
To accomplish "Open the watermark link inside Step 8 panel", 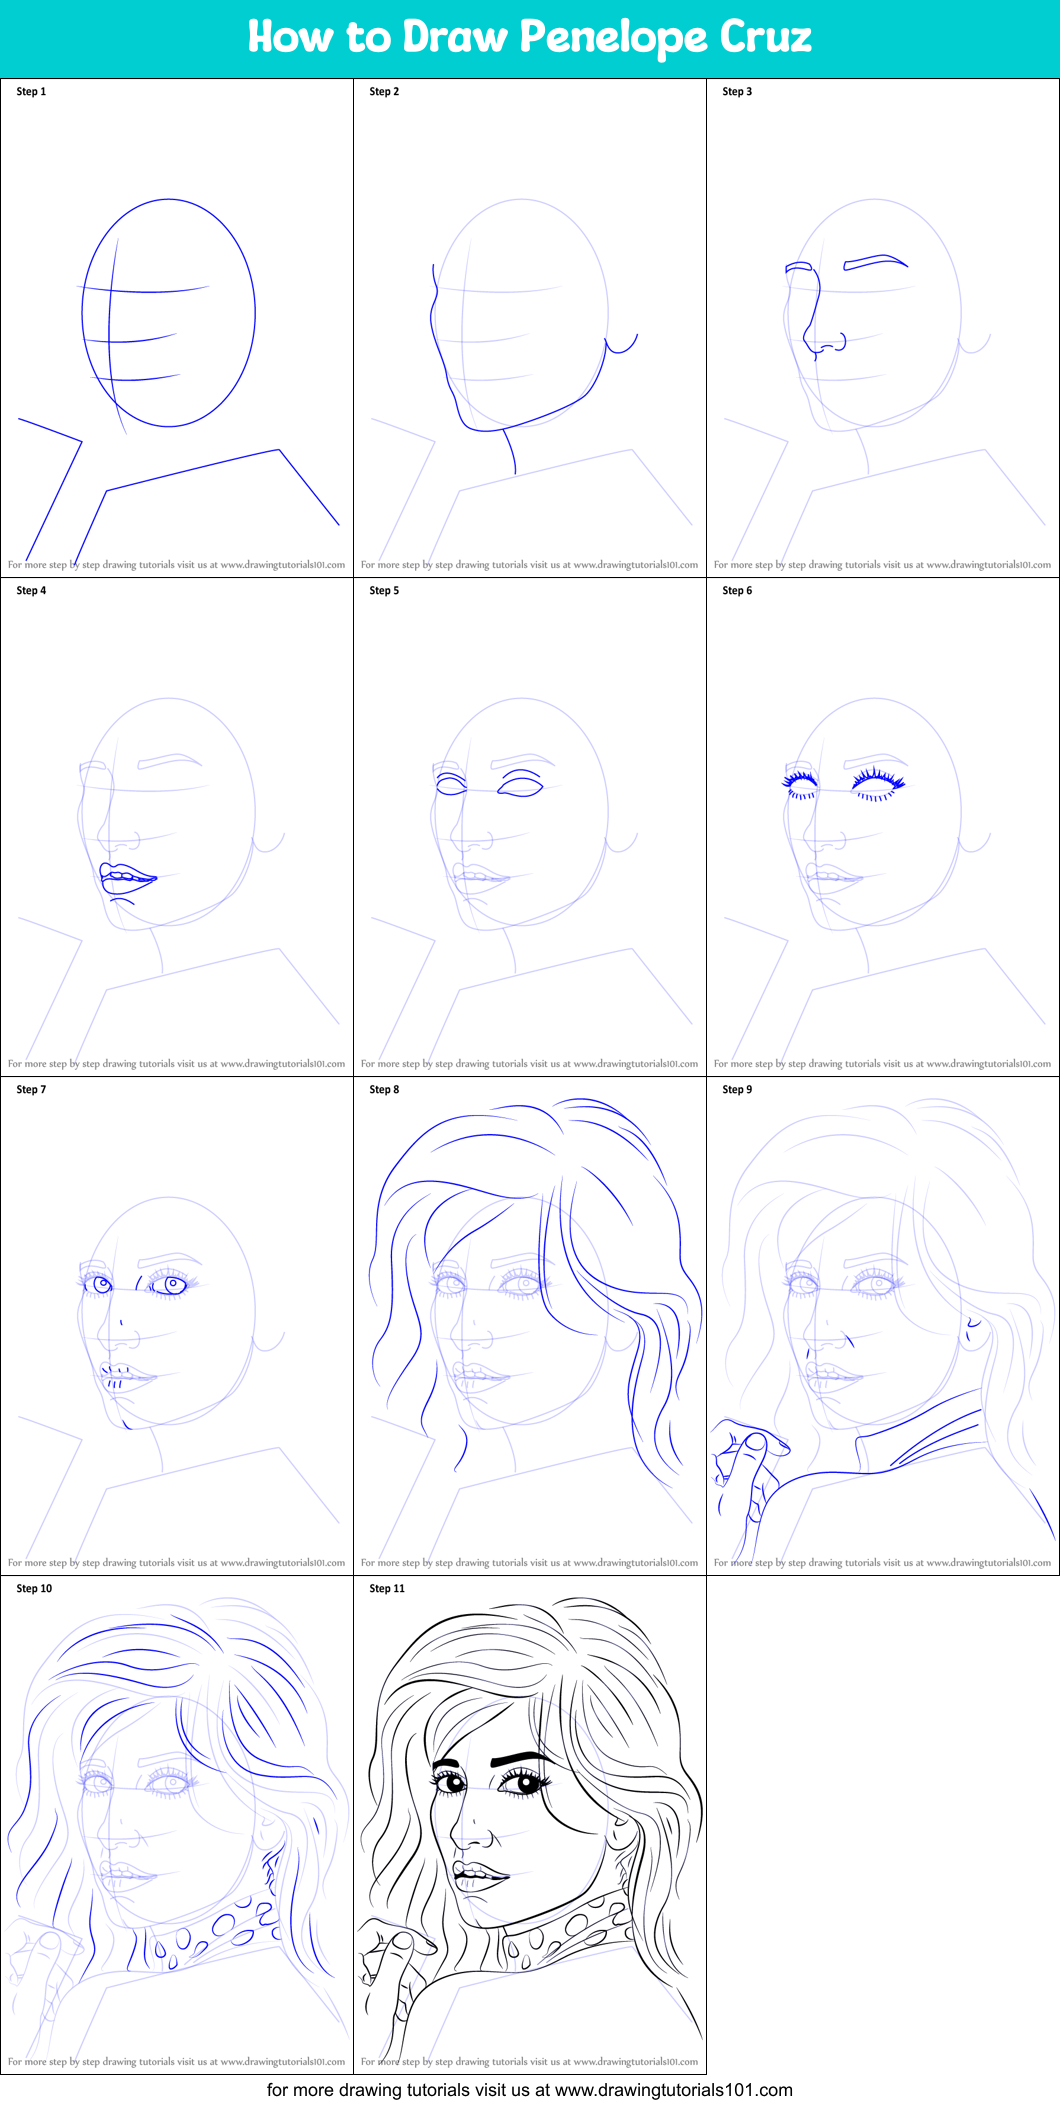I will click(x=530, y=1563).
